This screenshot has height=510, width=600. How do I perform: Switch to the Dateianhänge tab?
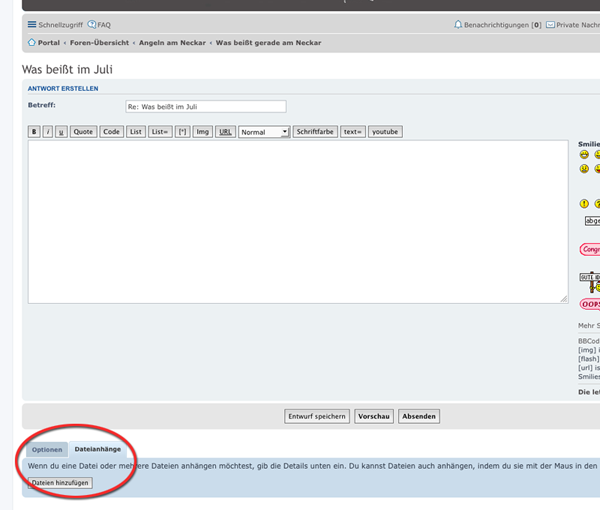pyautogui.click(x=98, y=449)
